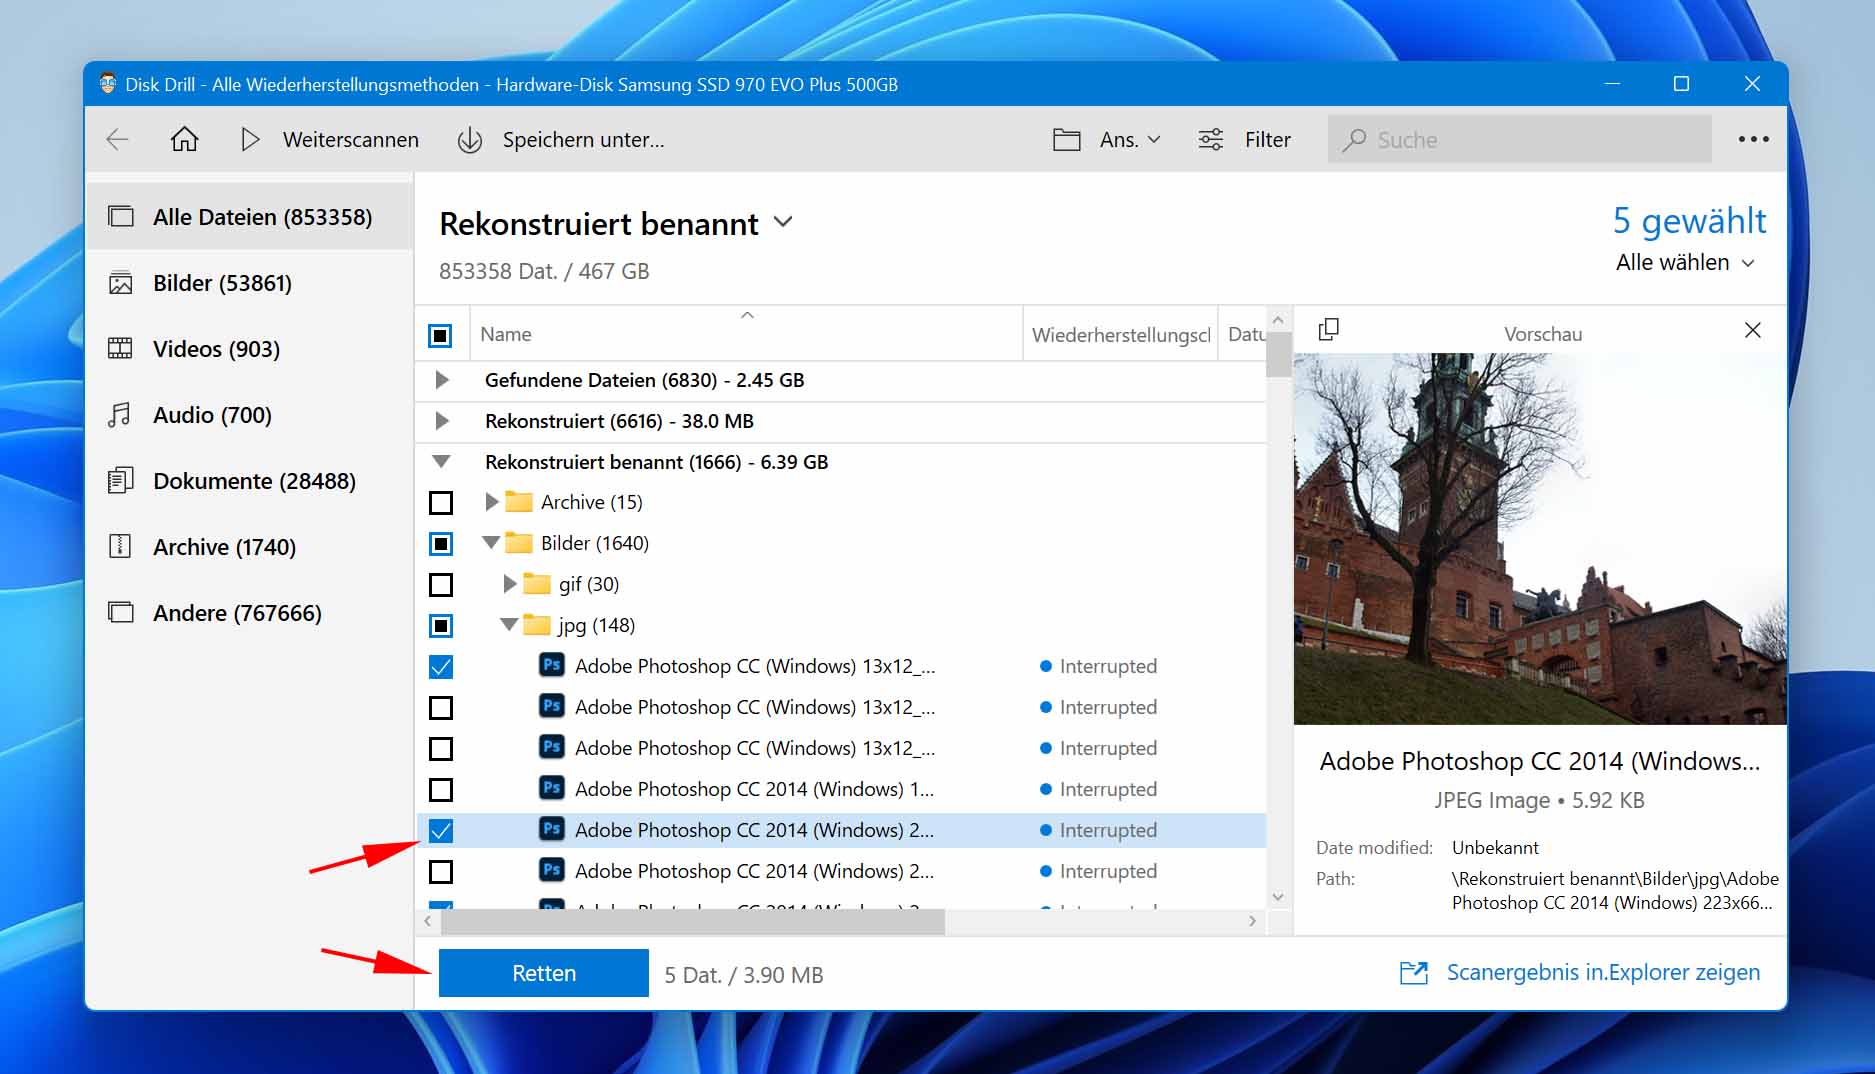This screenshot has width=1875, height=1074.
Task: Toggle the select-all checkbox in Name header
Action: coord(440,335)
